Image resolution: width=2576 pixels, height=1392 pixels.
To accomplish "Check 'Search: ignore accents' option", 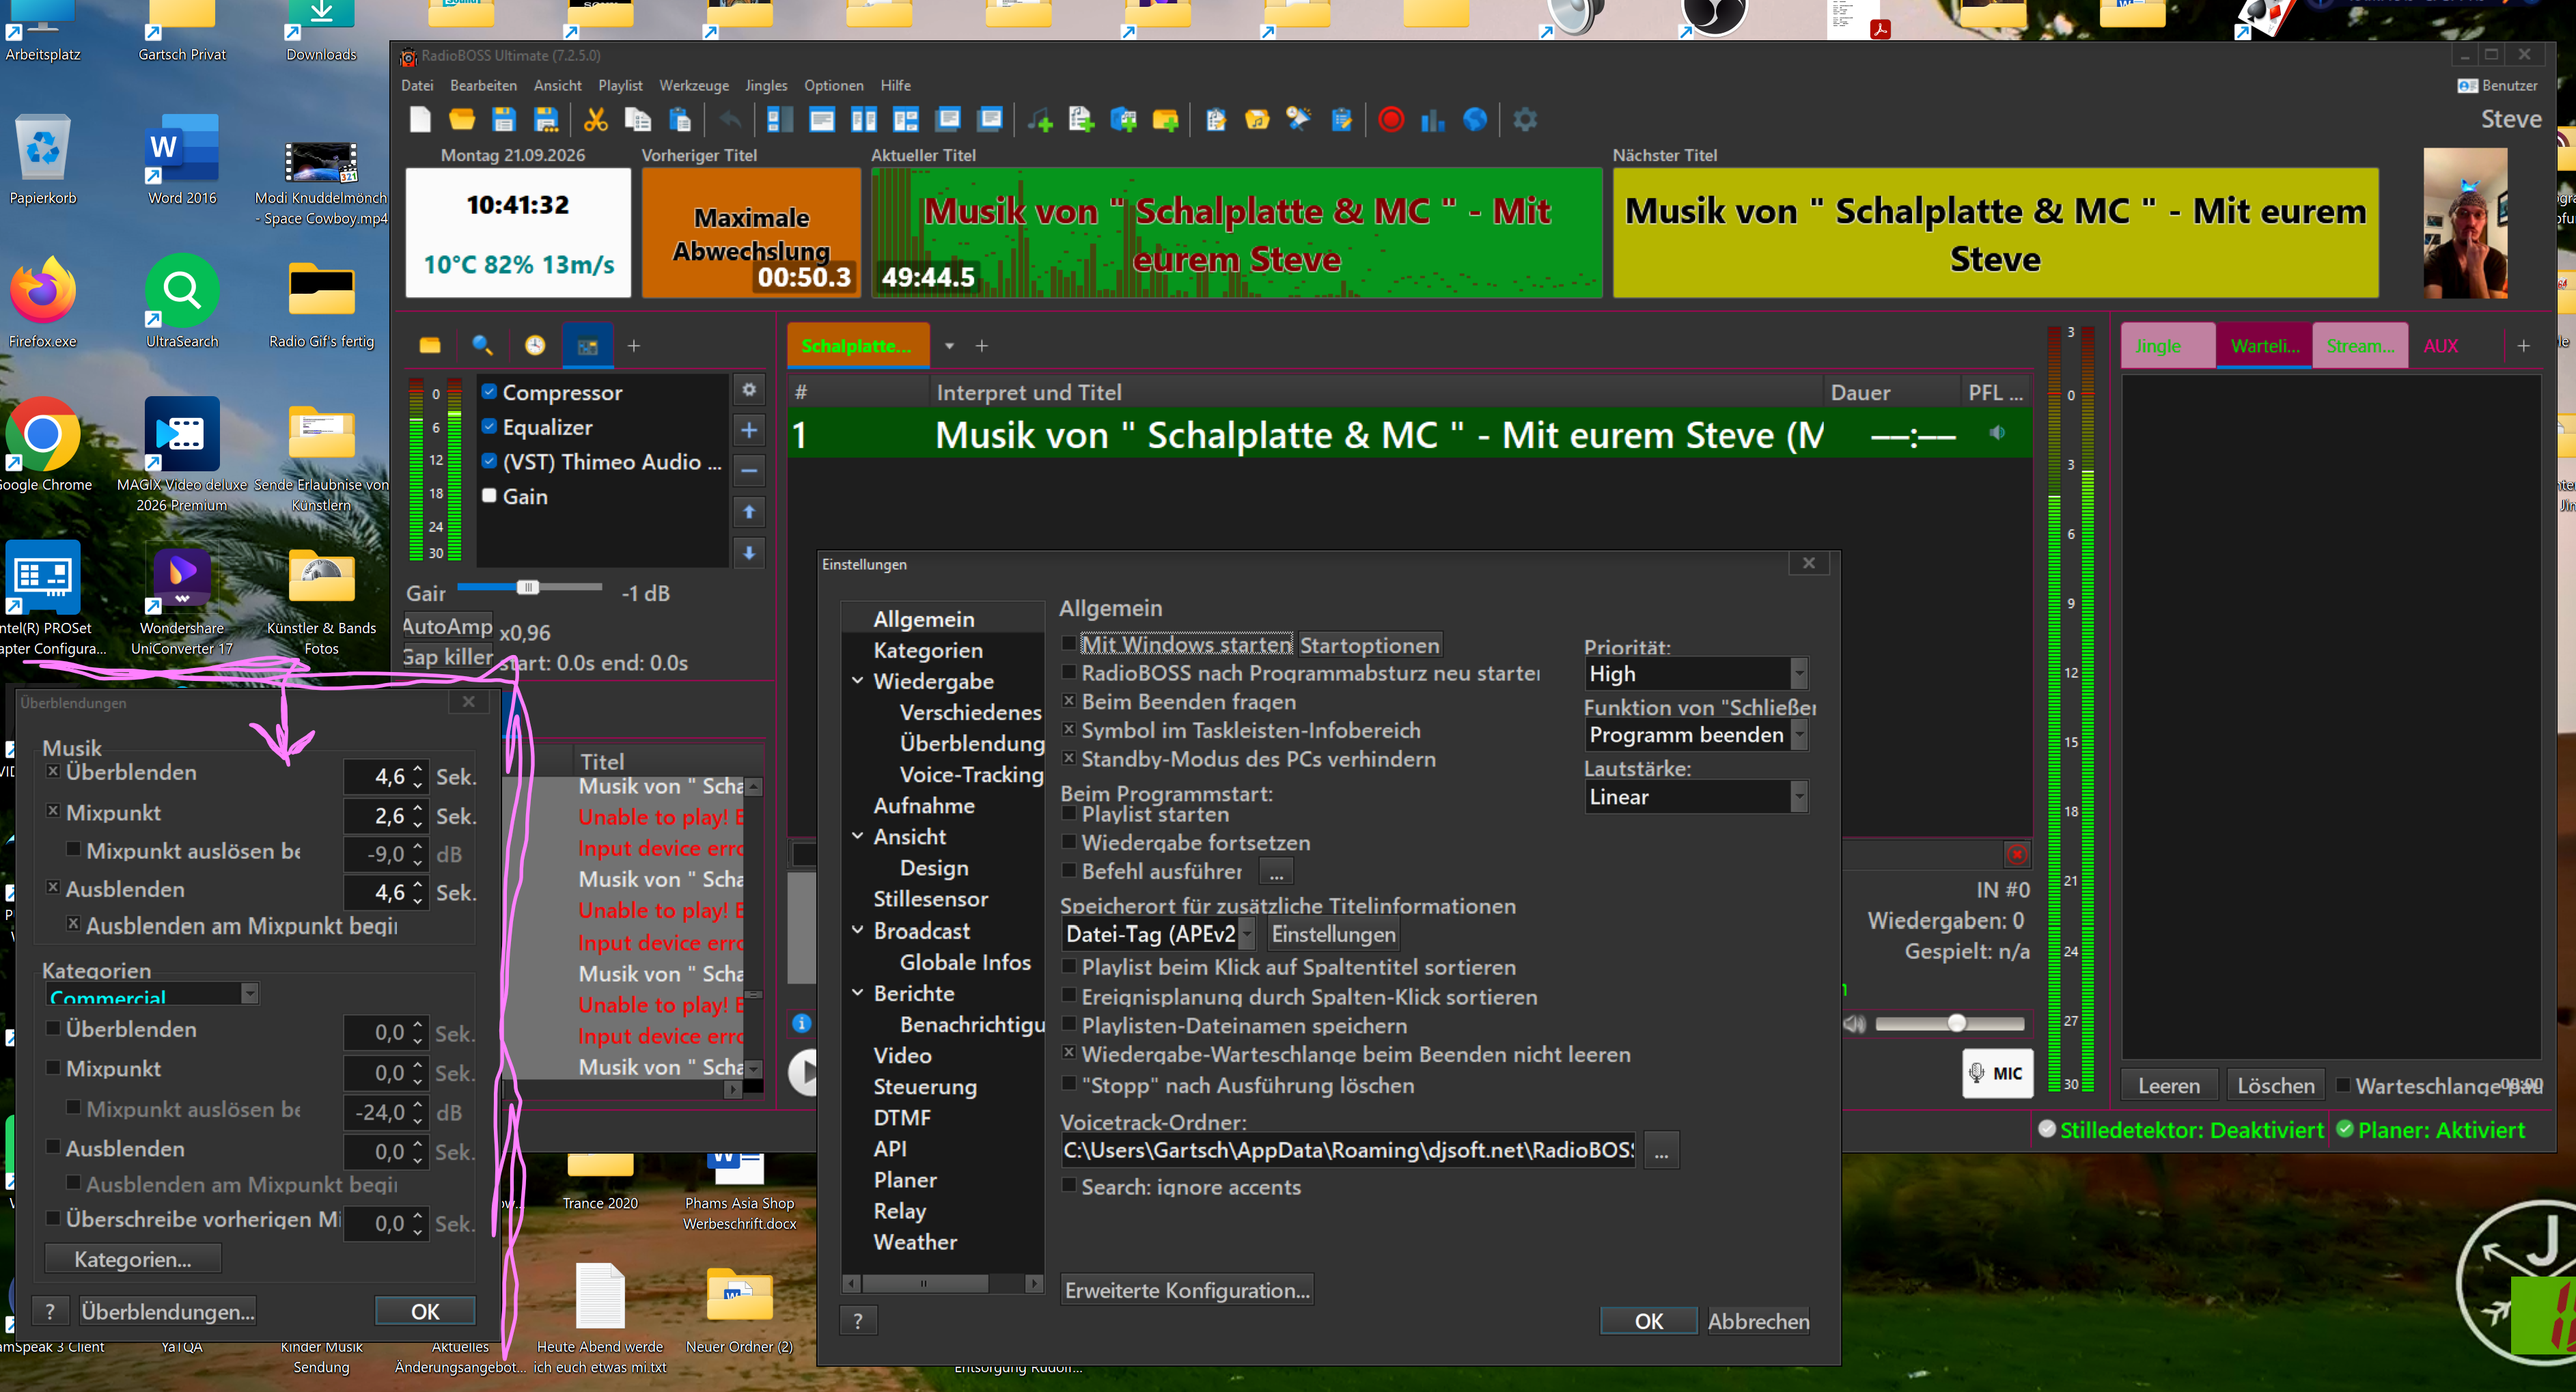I will (x=1069, y=1186).
